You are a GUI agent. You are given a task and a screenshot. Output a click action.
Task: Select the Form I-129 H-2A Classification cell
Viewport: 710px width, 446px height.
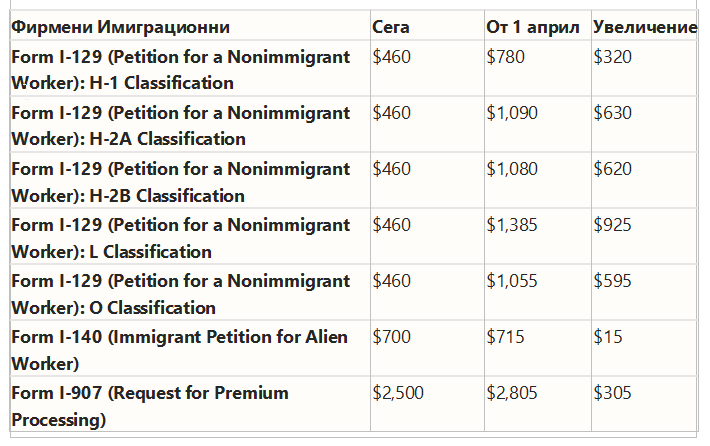(190, 125)
